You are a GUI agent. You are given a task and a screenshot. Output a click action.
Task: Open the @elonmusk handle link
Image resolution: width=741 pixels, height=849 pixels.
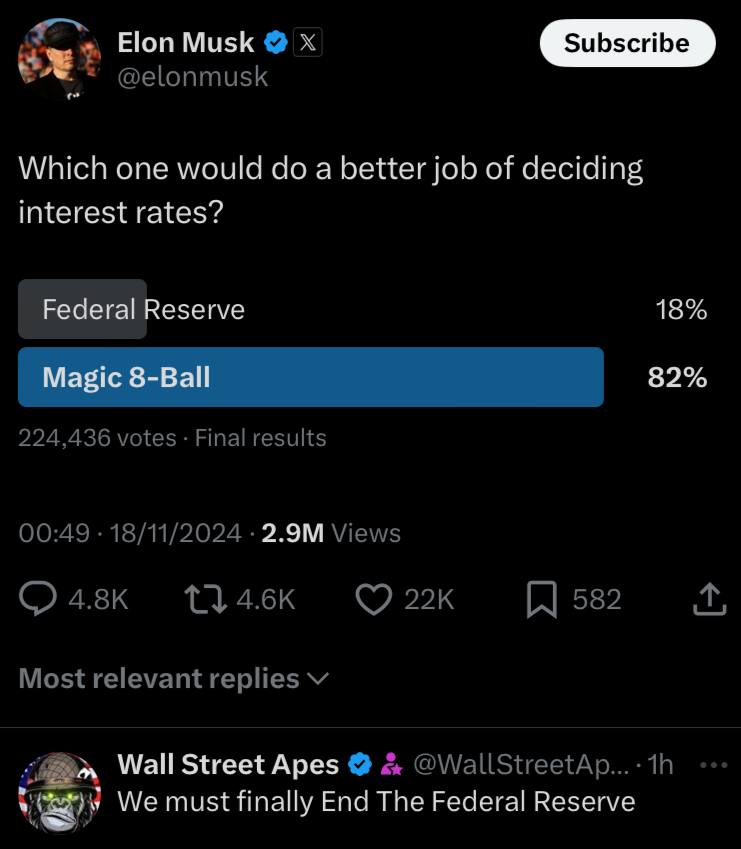193,76
